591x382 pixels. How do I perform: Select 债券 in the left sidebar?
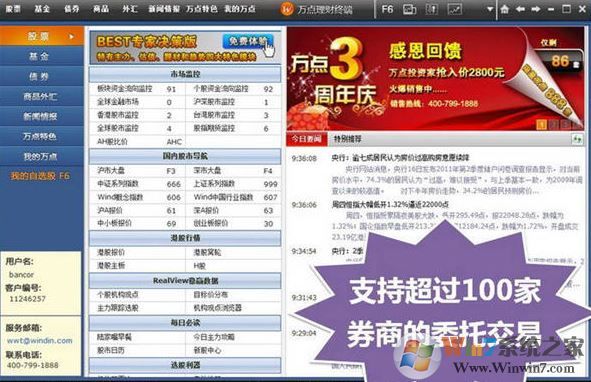click(x=42, y=77)
